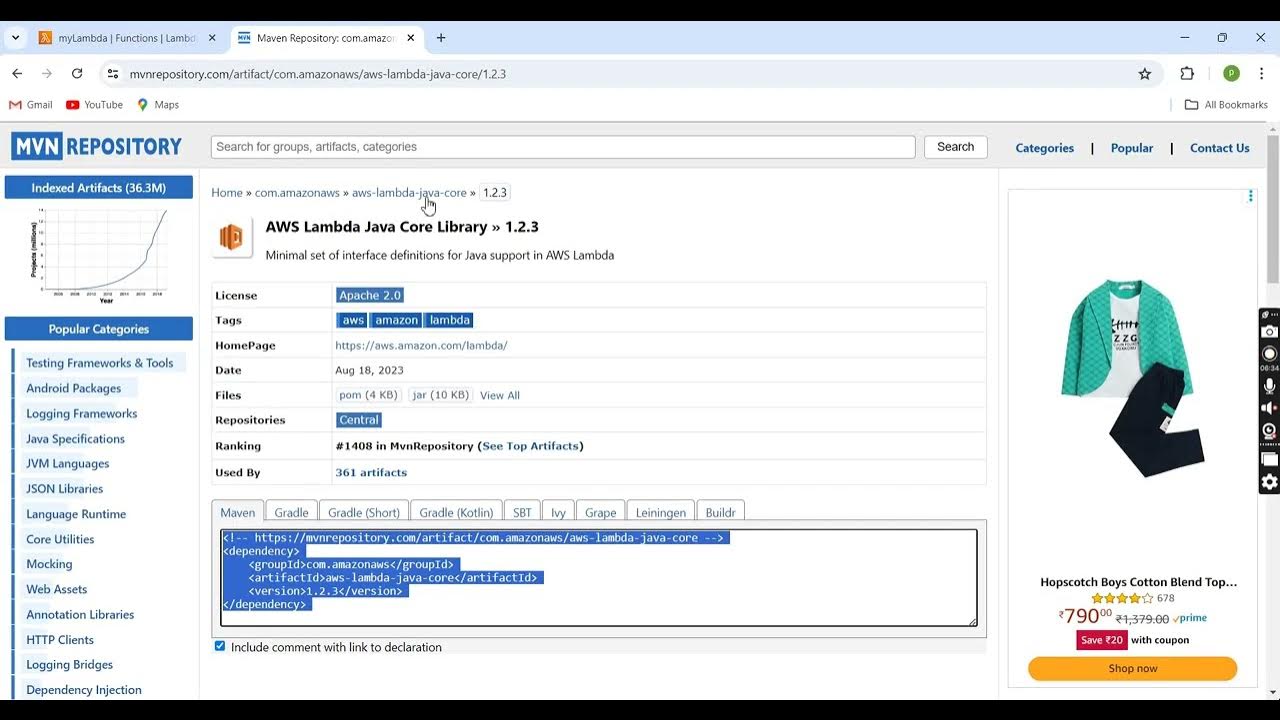Go to Home breadcrumb

point(227,192)
